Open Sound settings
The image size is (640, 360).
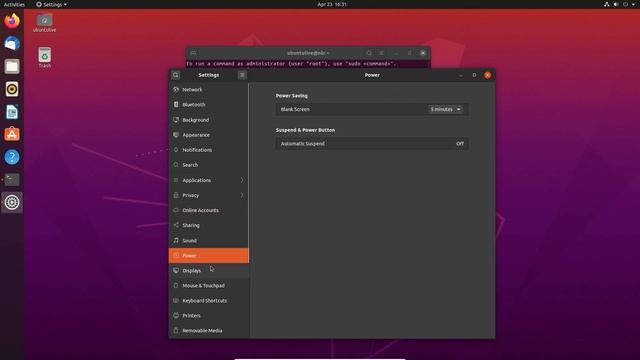[209, 240]
